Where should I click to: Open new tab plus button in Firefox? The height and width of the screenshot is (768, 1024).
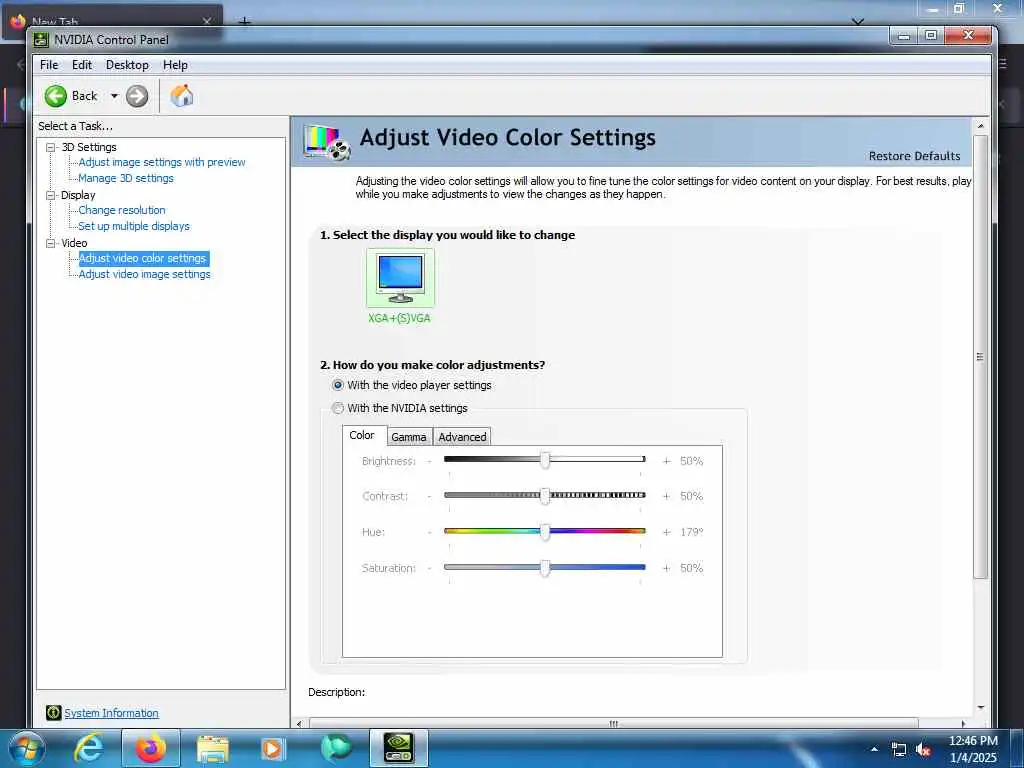pyautogui.click(x=244, y=22)
